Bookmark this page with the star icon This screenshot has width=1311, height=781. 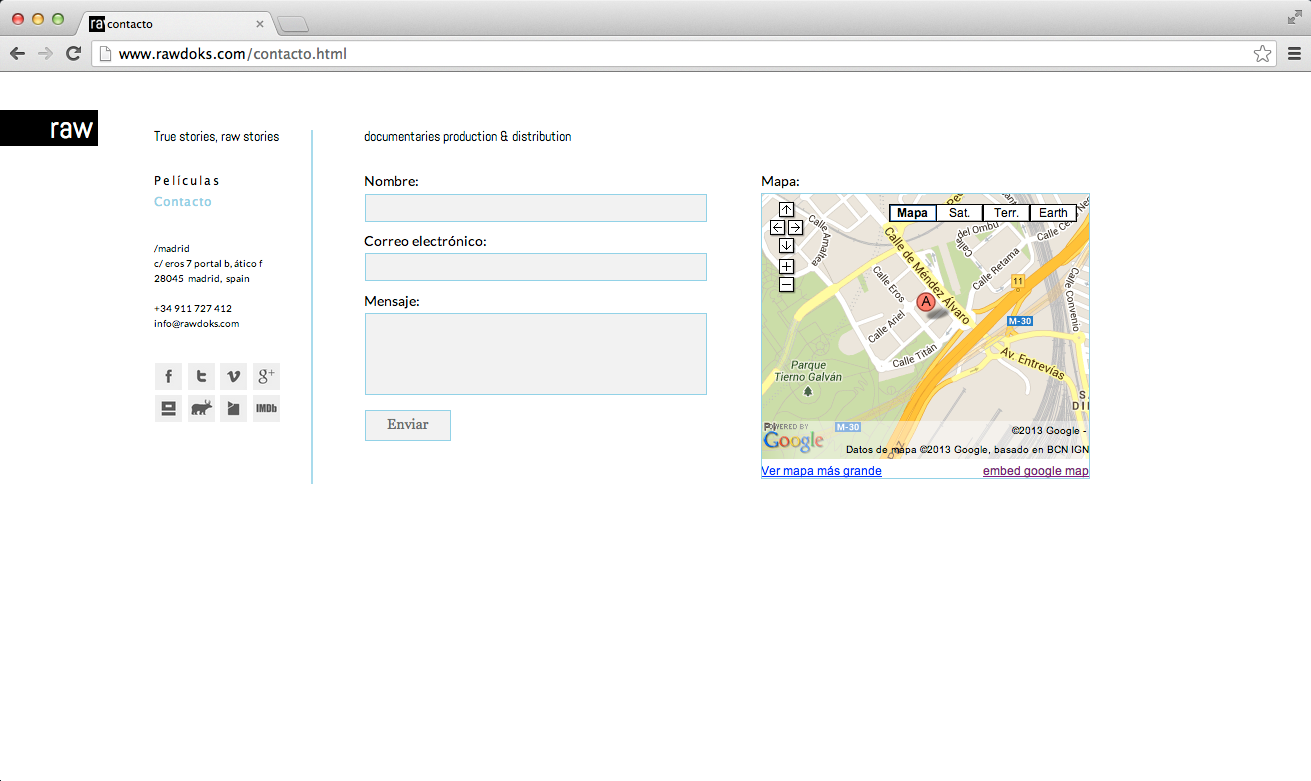click(x=1262, y=53)
